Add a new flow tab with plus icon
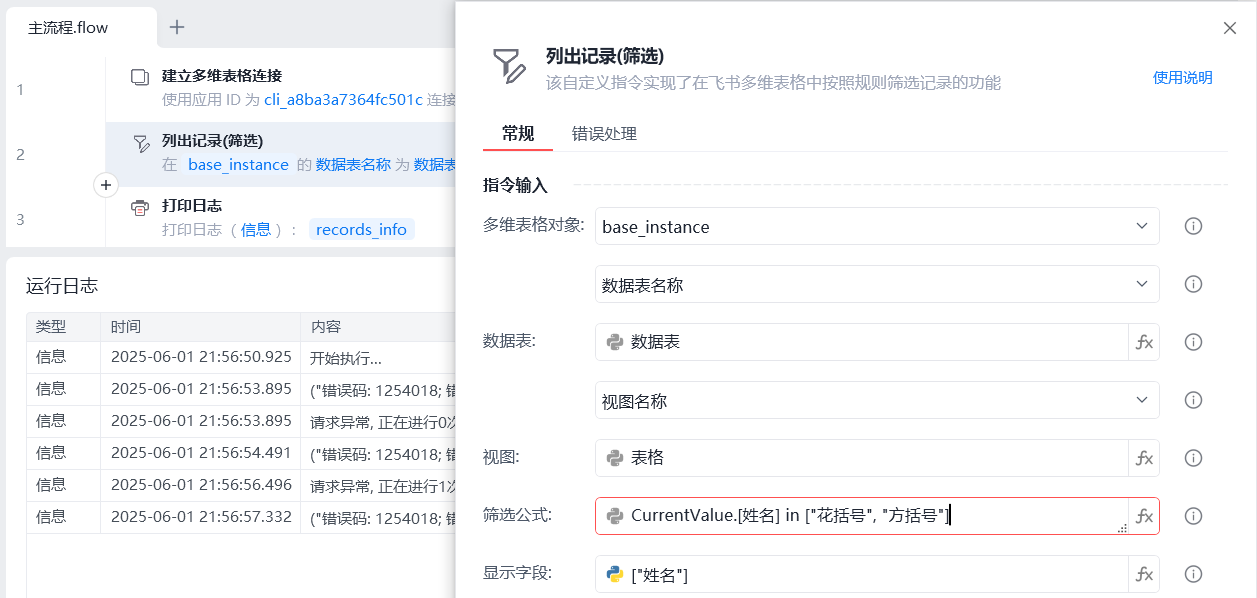Screen dimensions: 1257x598 177,27
